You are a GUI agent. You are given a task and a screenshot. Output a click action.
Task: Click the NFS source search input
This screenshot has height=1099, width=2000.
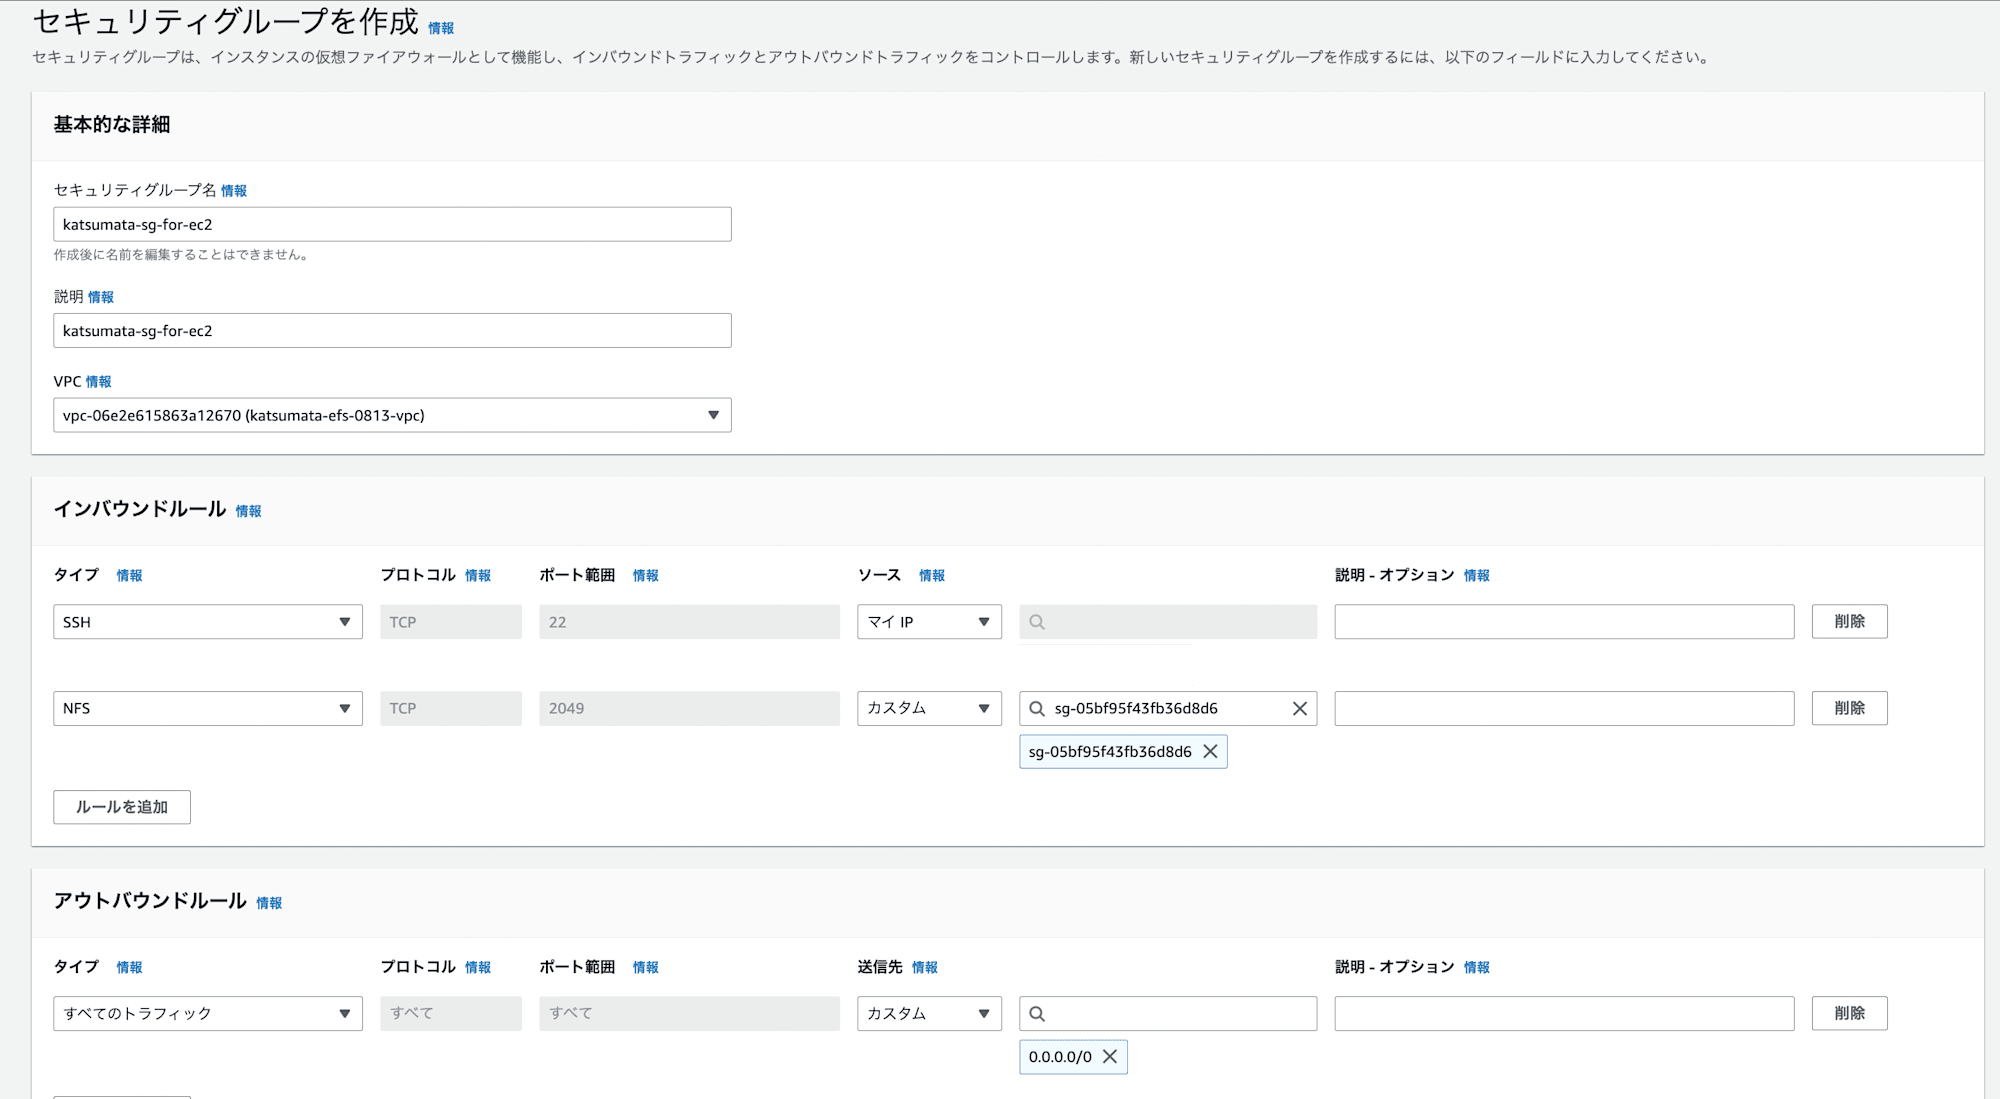[1168, 708]
